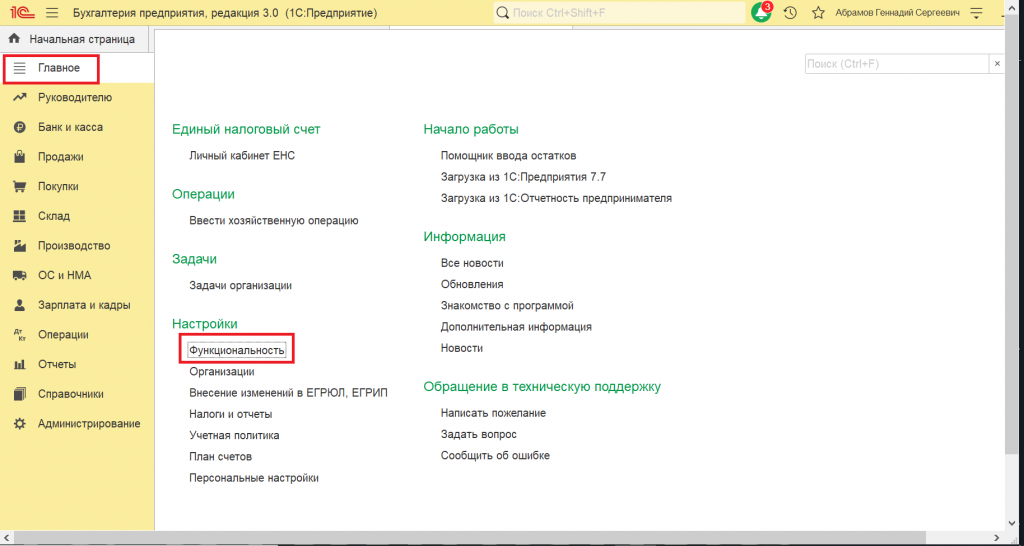Open Все новости link
This screenshot has width=1024, height=546.
(x=472, y=263)
